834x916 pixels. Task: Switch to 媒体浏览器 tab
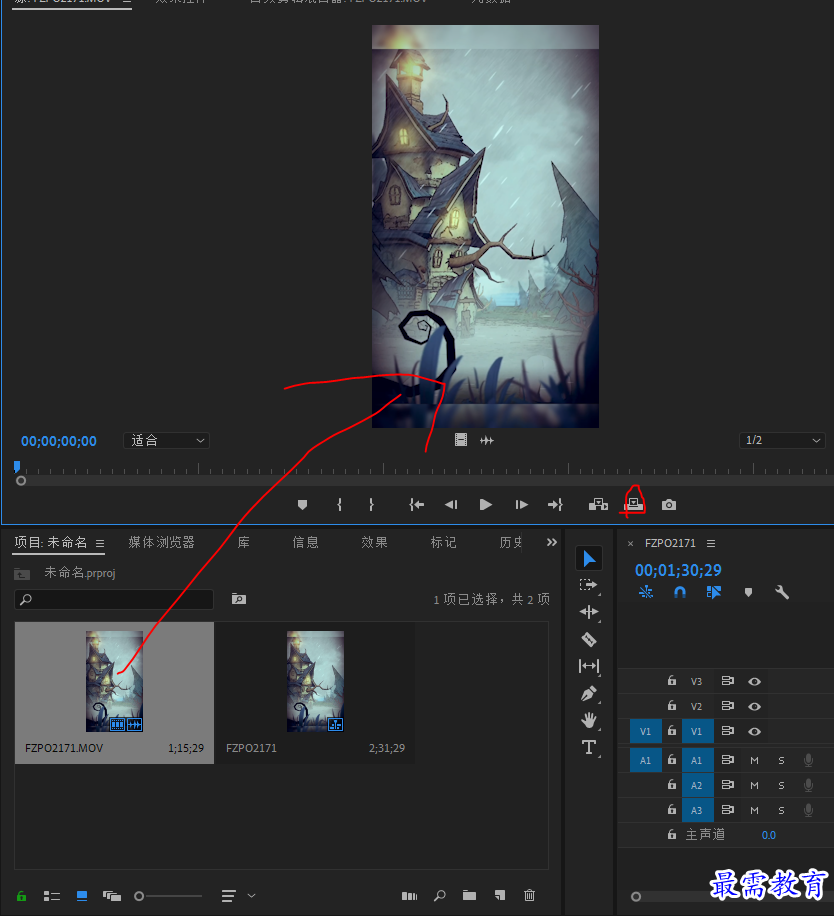coord(161,542)
